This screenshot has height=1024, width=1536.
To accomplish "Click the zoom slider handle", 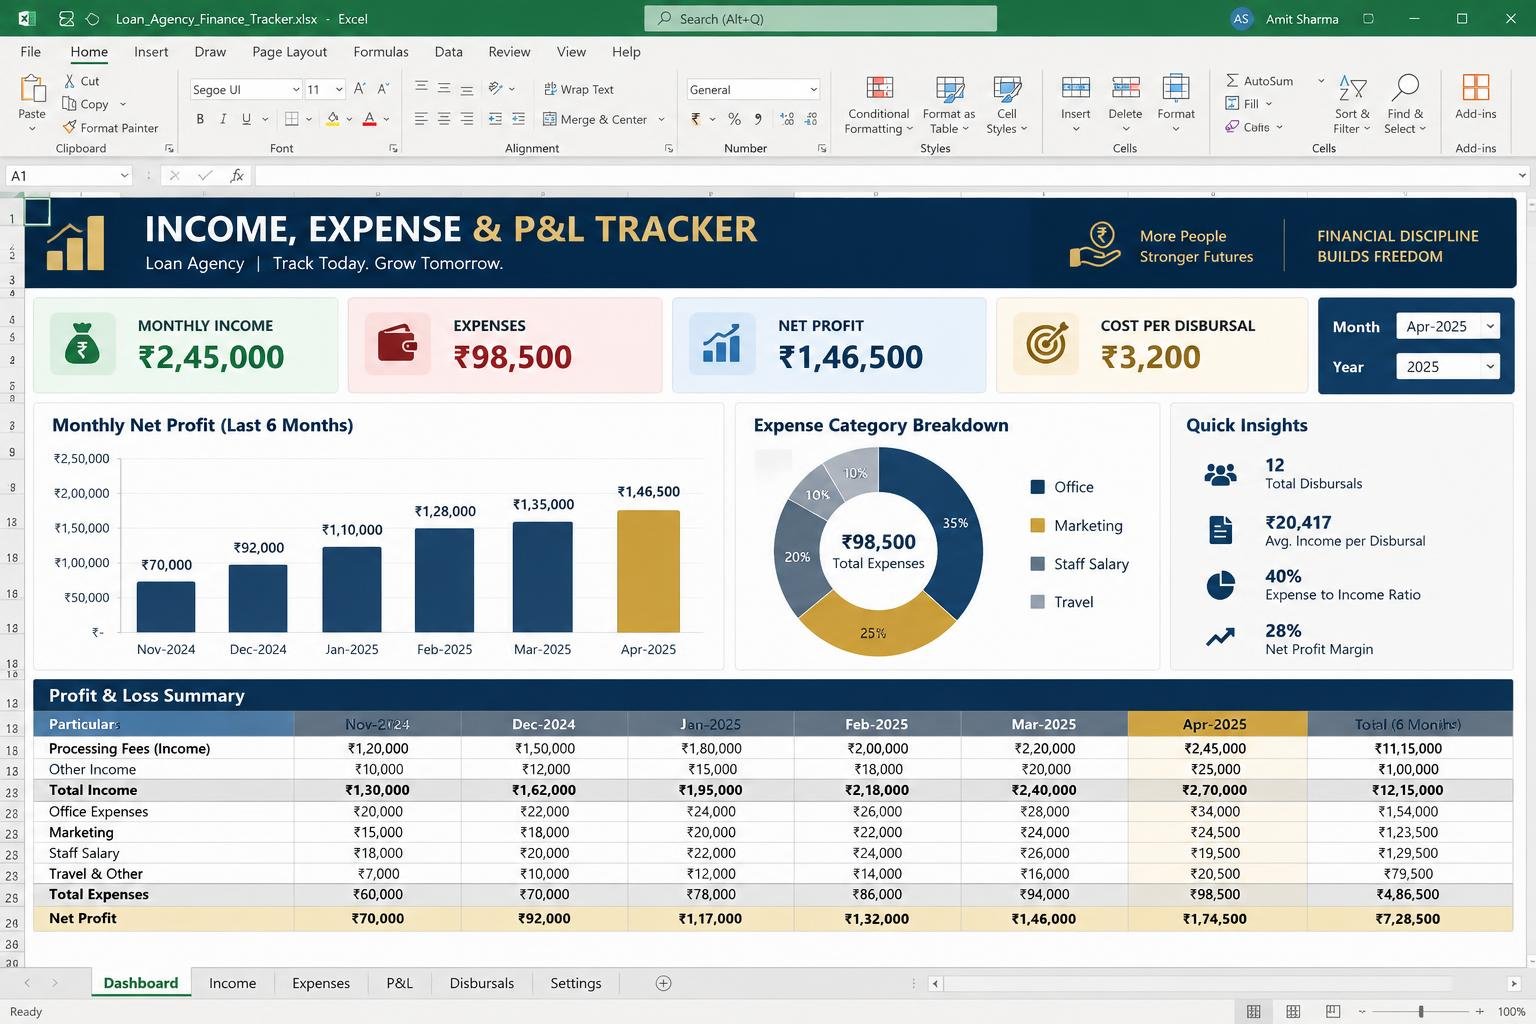I will (1421, 1012).
